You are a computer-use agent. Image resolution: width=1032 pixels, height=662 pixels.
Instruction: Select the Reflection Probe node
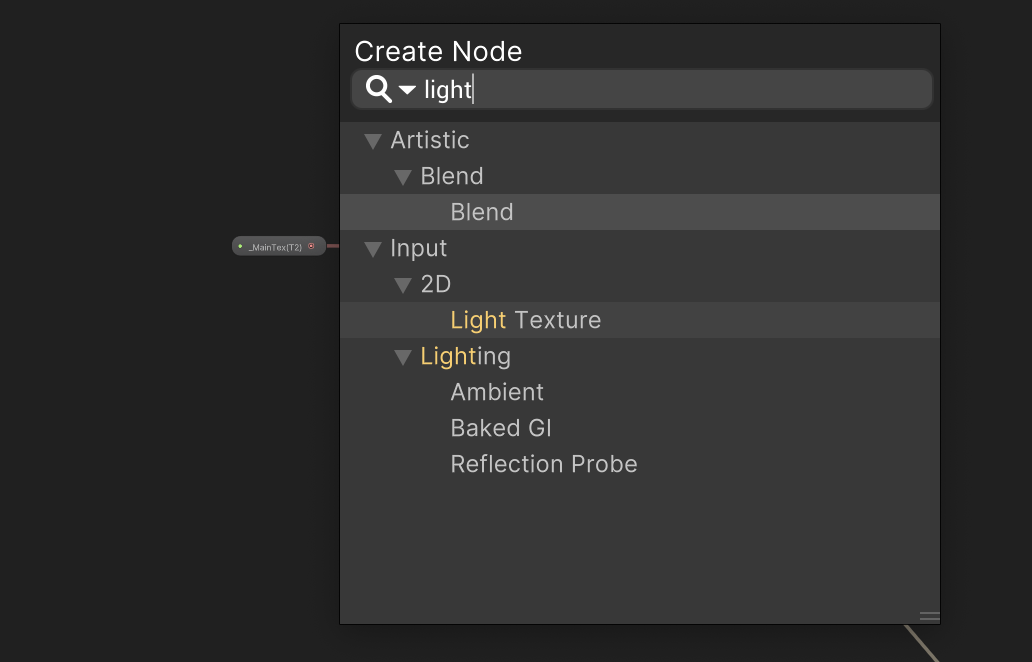coord(544,464)
